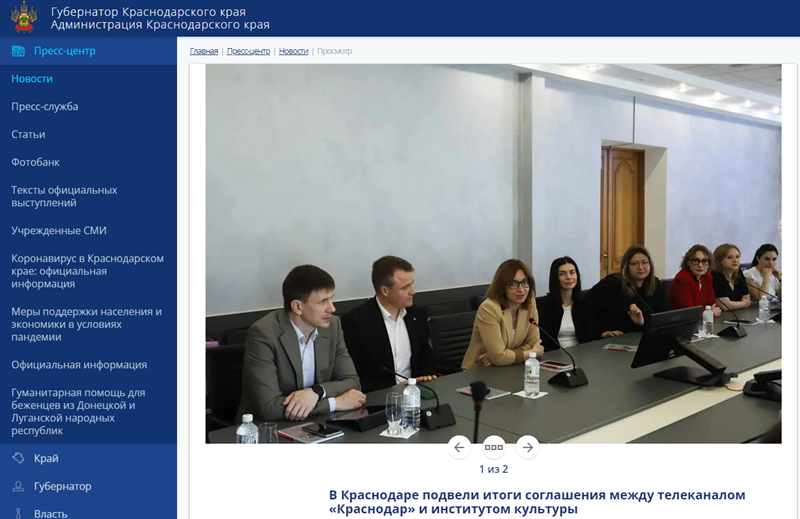The height and width of the screenshot is (519, 800).
Task: Click the '1 из 2' photo counter
Action: tap(493, 469)
